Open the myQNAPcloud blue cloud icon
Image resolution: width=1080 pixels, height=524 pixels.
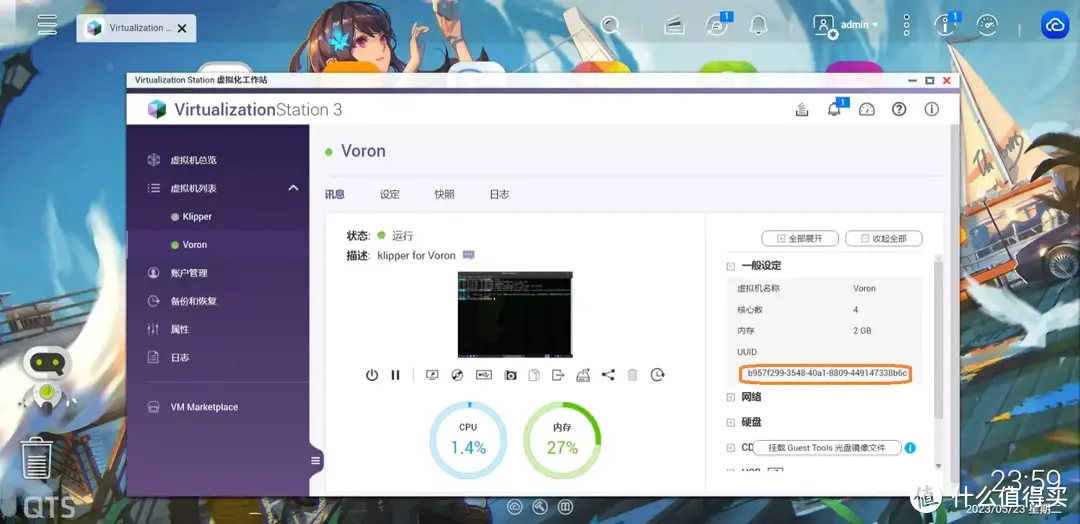[1055, 25]
